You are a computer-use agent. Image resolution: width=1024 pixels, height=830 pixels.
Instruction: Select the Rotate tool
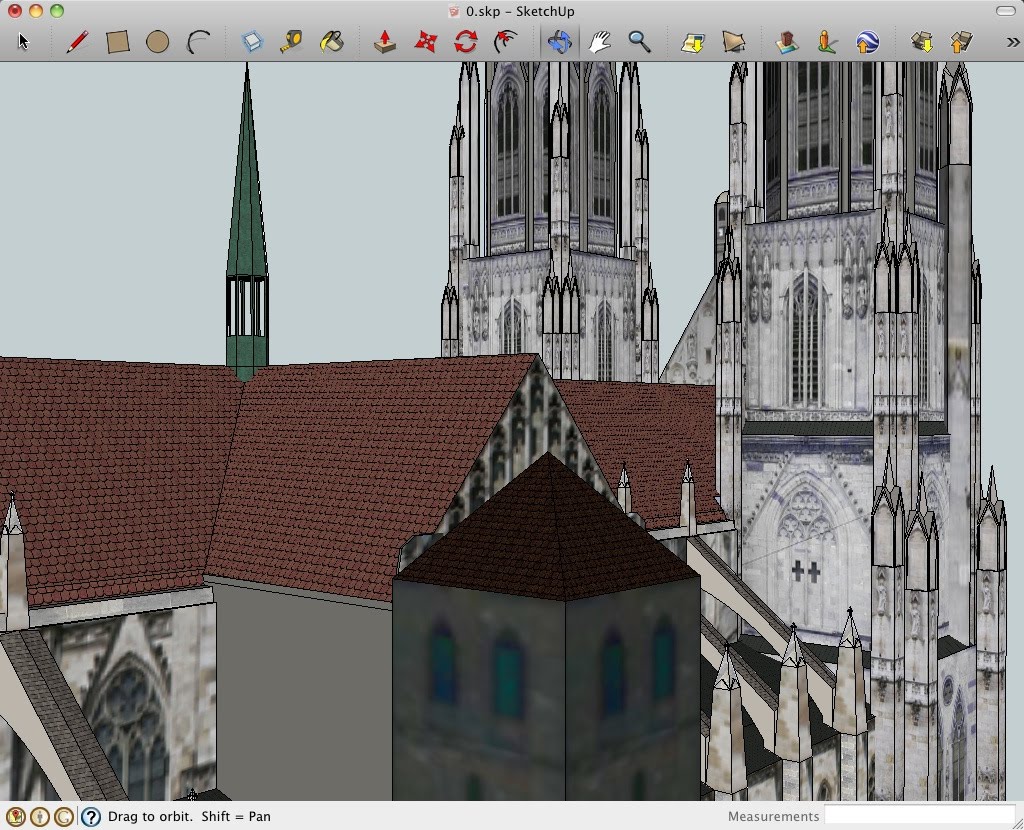click(x=466, y=42)
